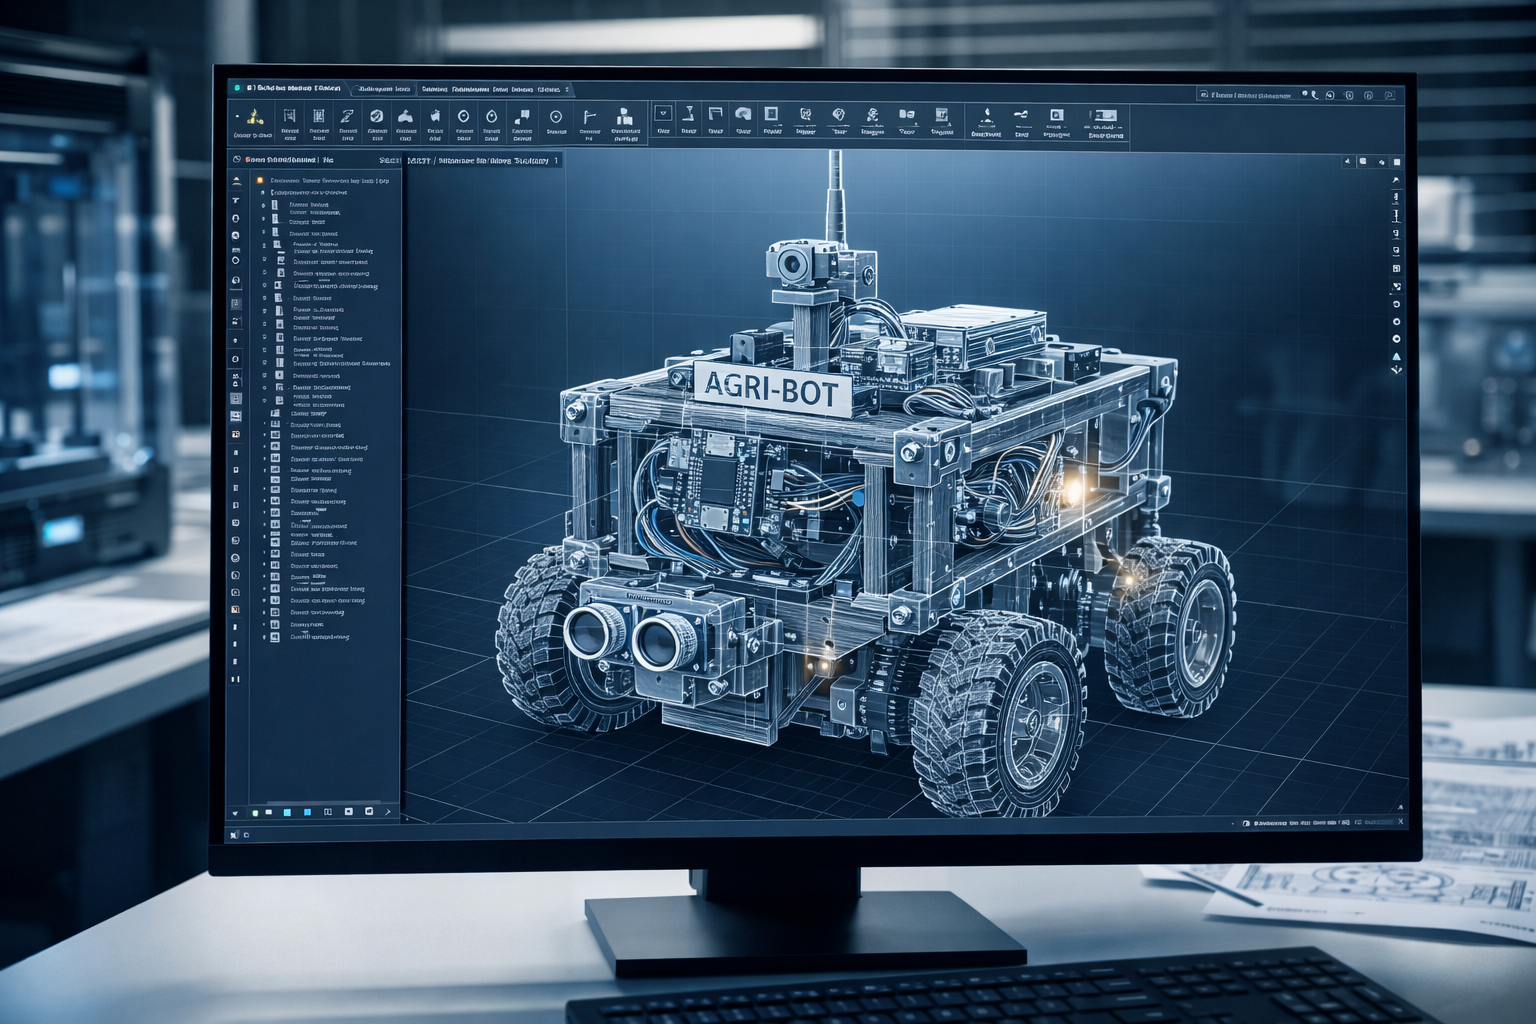
Task: Open the boxed down-arrow dropdown in the ribbon
Action: pos(662,115)
